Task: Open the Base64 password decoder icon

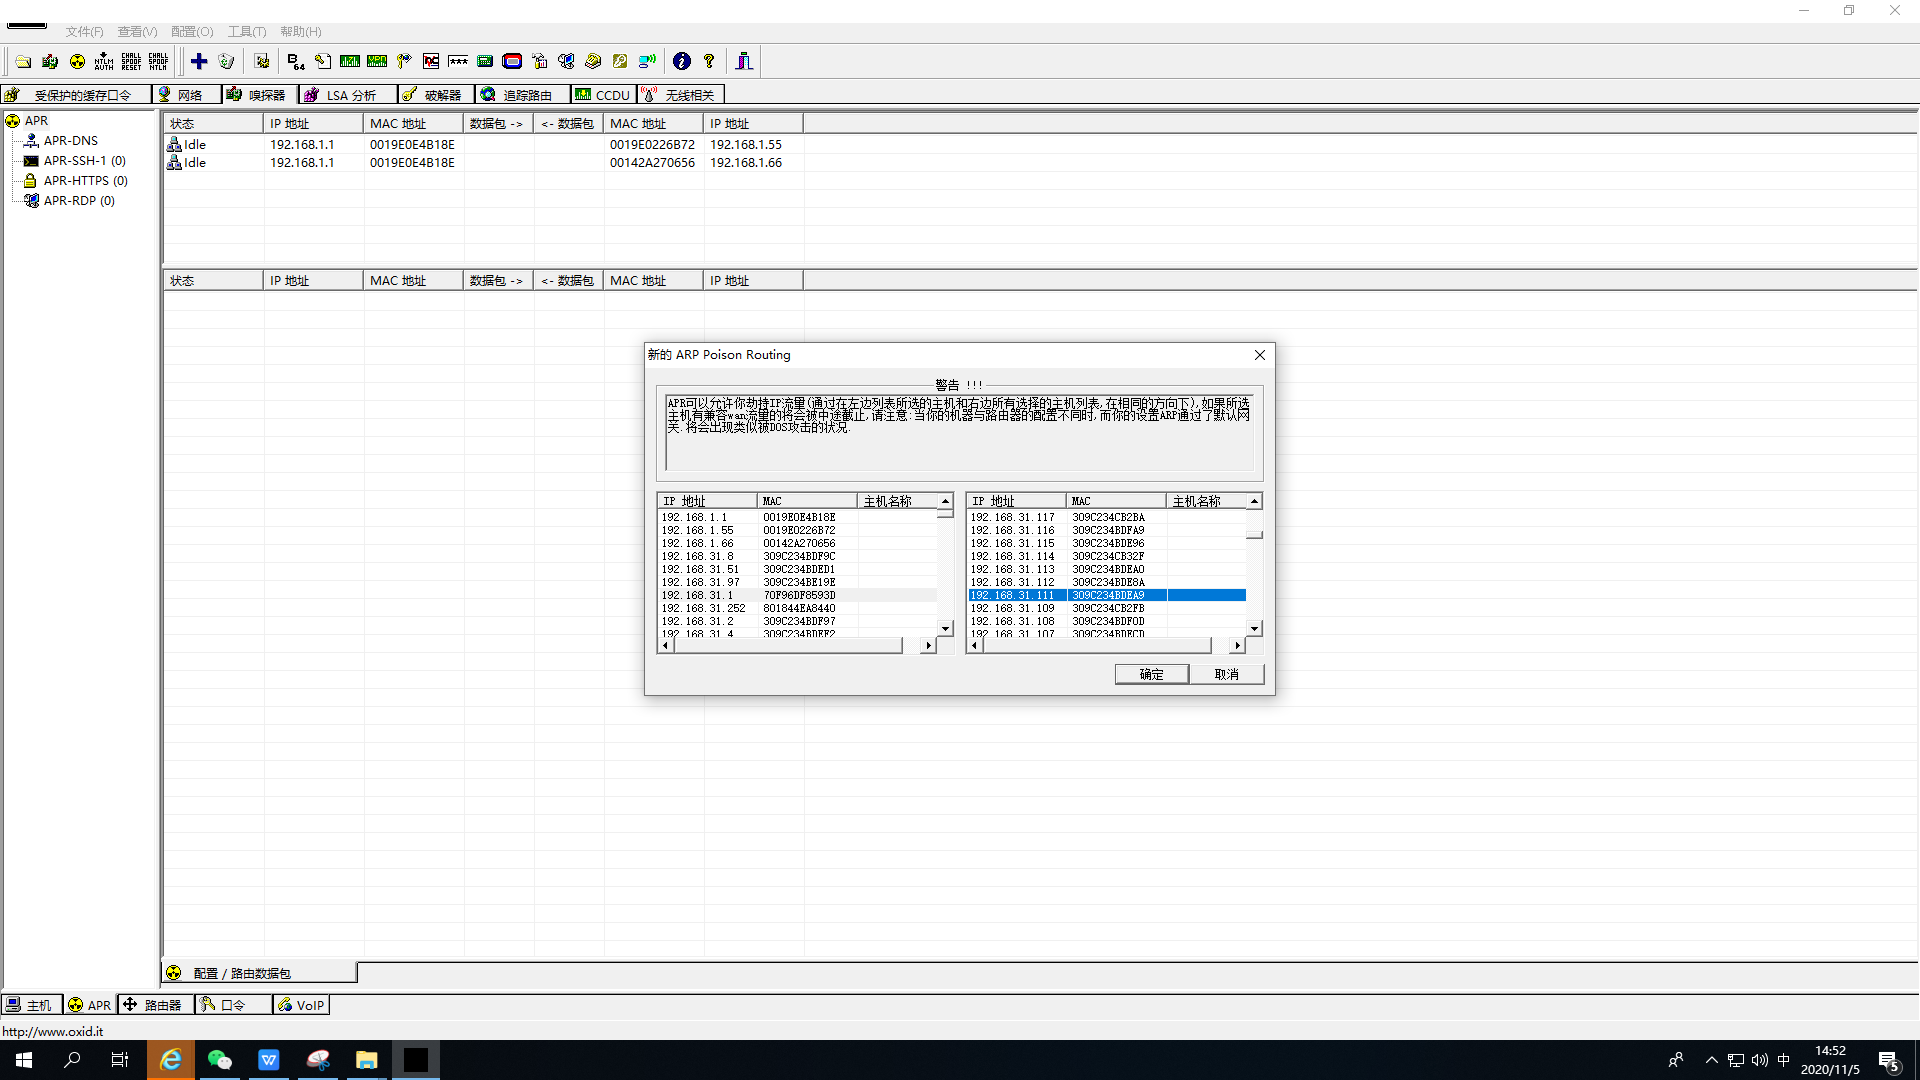Action: click(295, 62)
